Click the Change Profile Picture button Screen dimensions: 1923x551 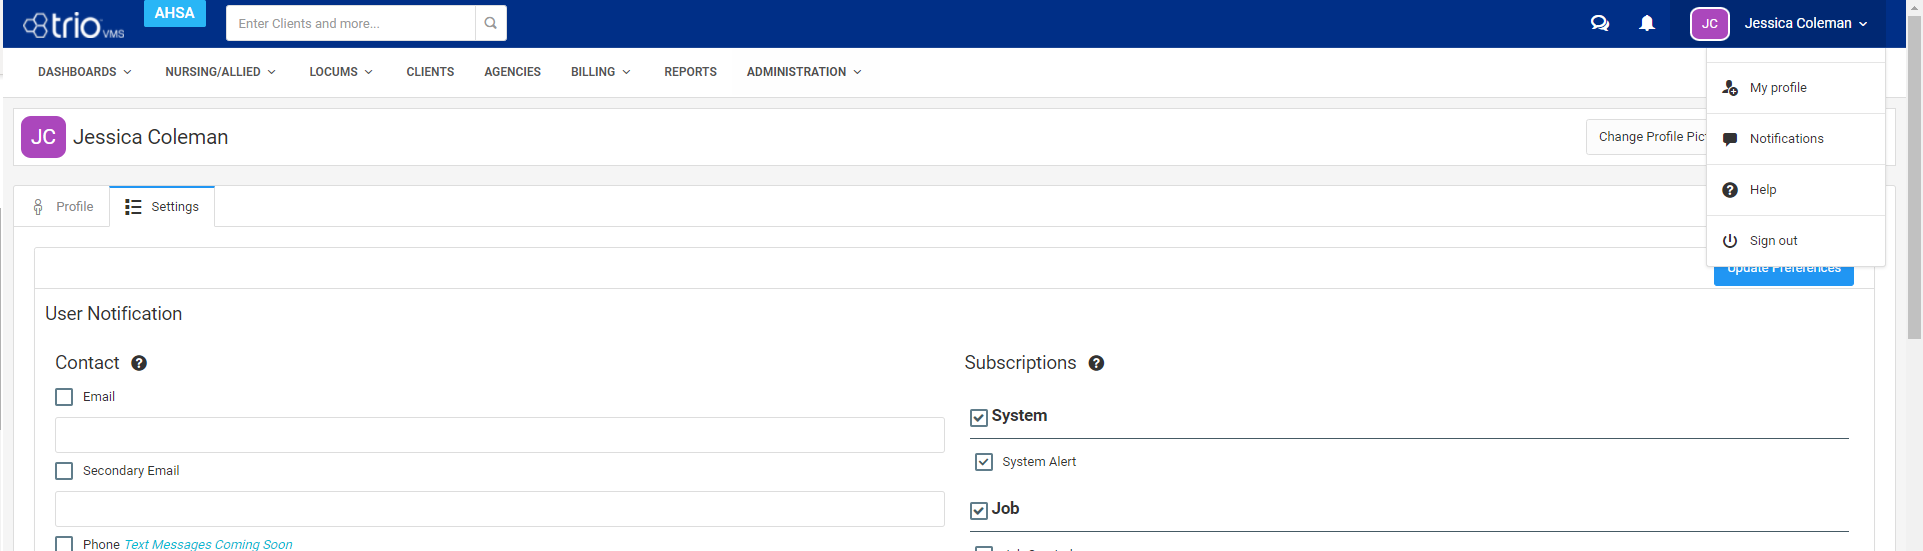pos(1646,137)
